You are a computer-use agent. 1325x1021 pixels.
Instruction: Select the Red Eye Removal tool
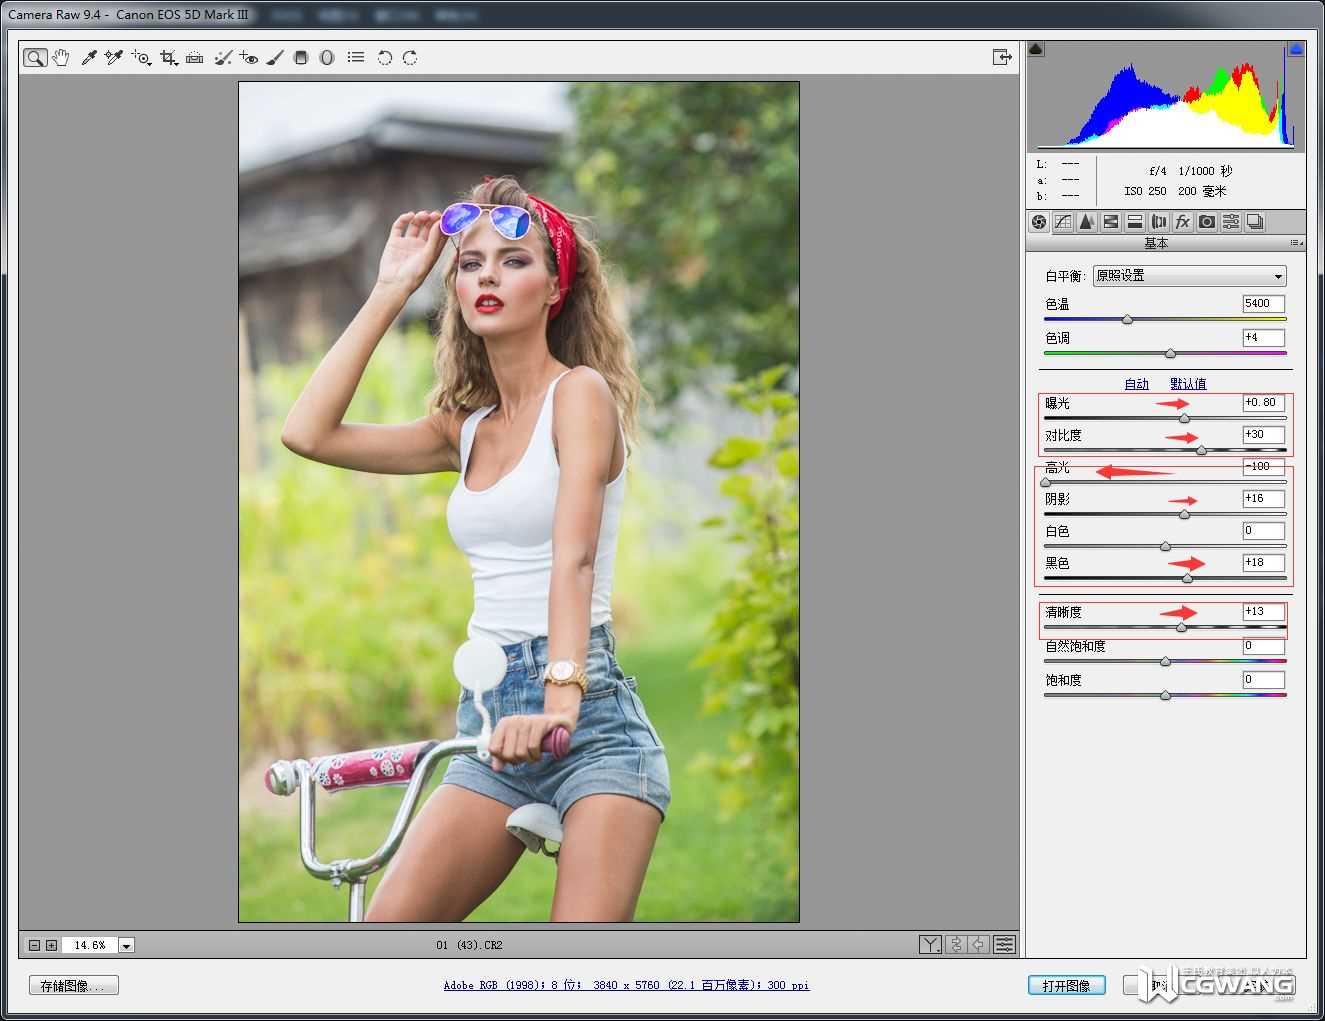(x=249, y=58)
